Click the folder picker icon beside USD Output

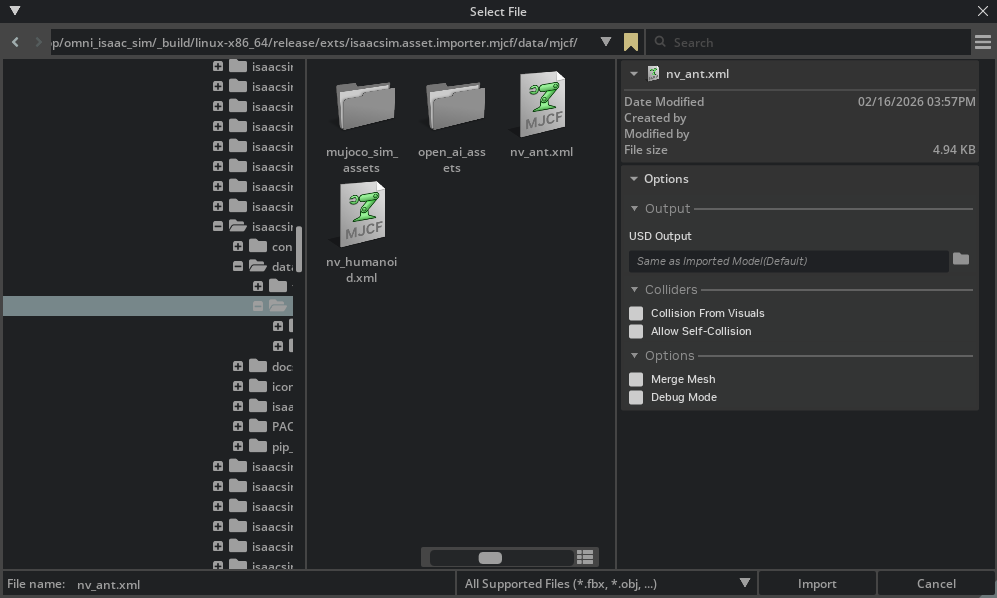[x=961, y=260]
